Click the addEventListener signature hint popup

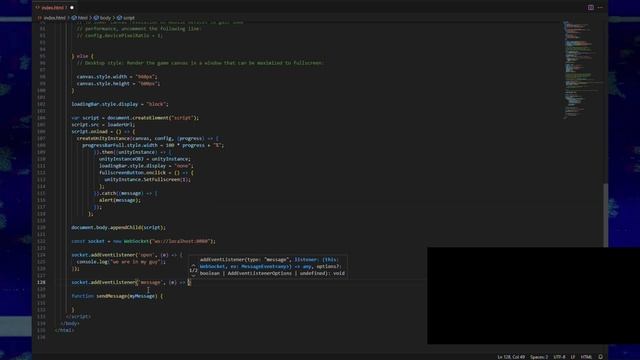tap(267, 267)
